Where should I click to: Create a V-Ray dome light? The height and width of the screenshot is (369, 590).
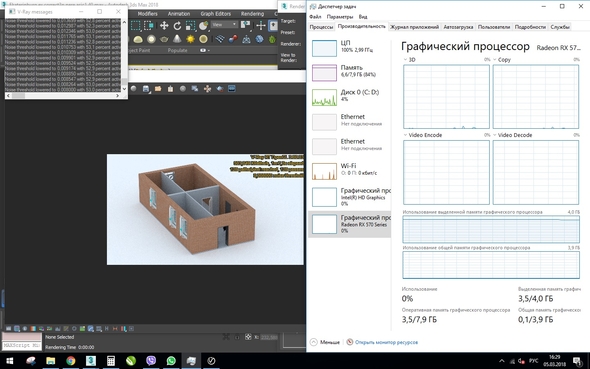138,39
